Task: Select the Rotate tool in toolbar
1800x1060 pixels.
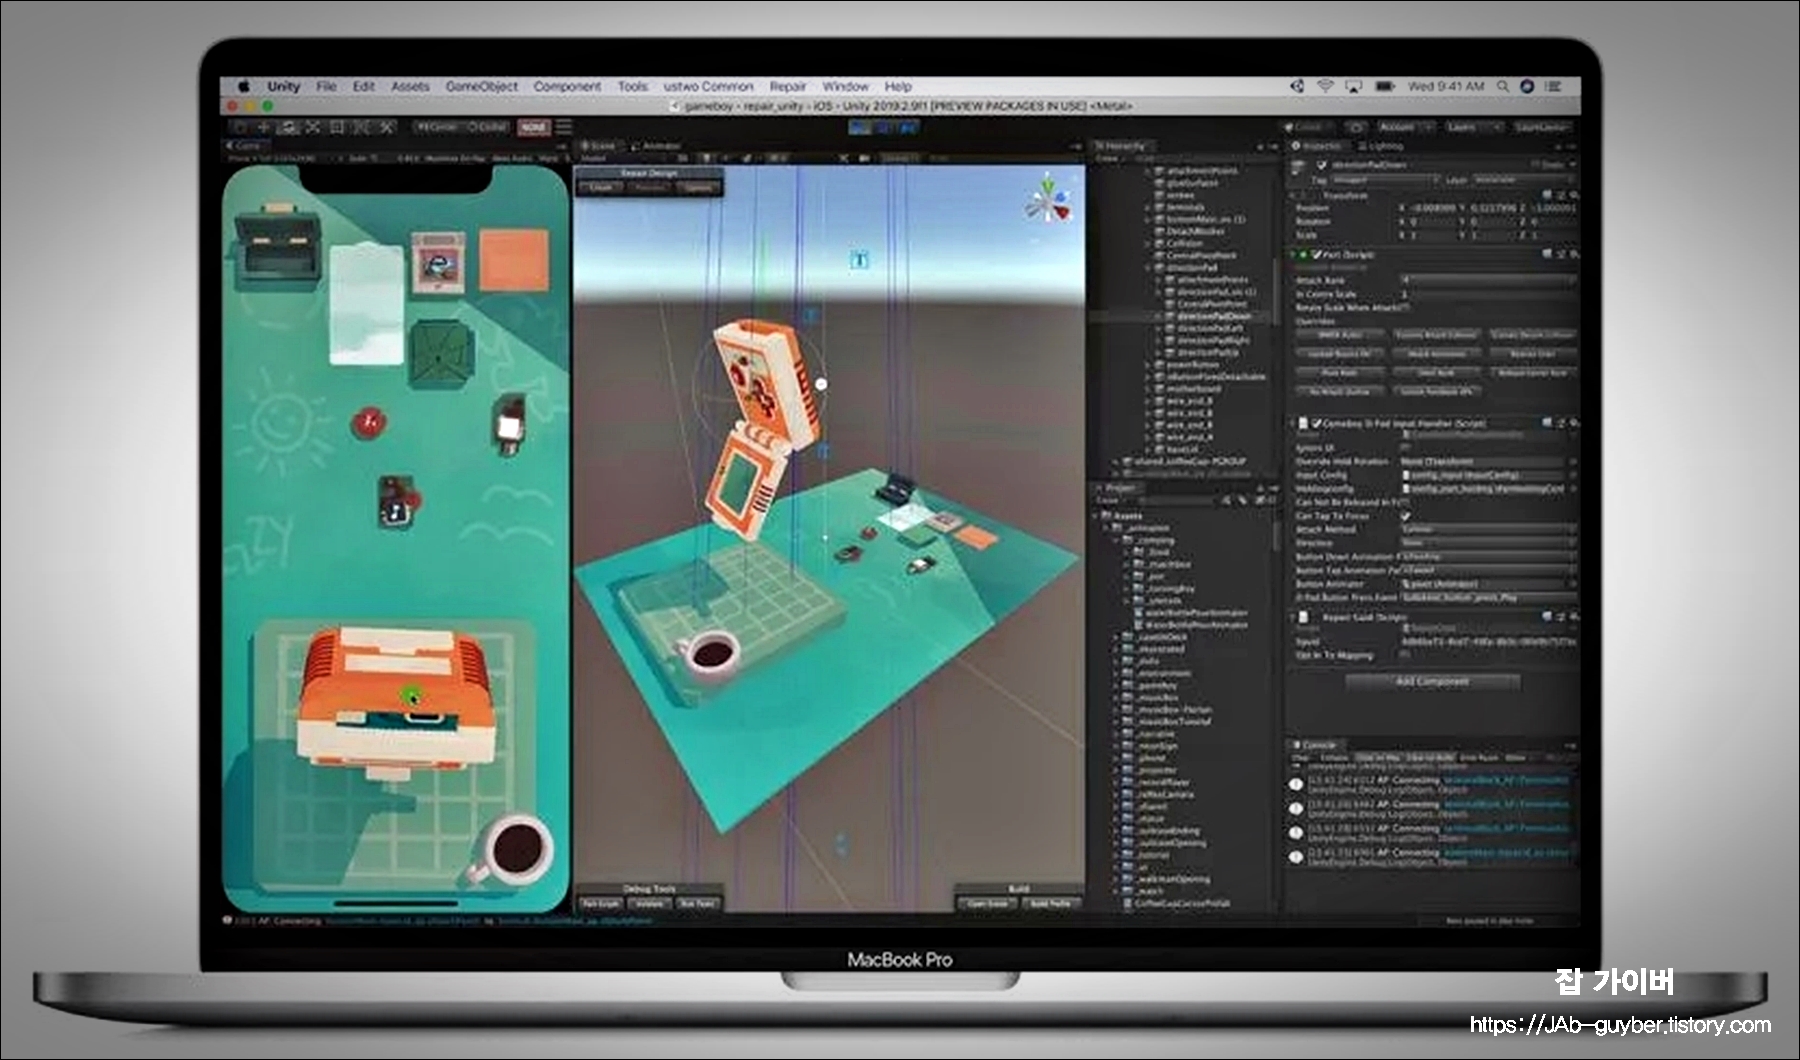Action: (x=288, y=127)
